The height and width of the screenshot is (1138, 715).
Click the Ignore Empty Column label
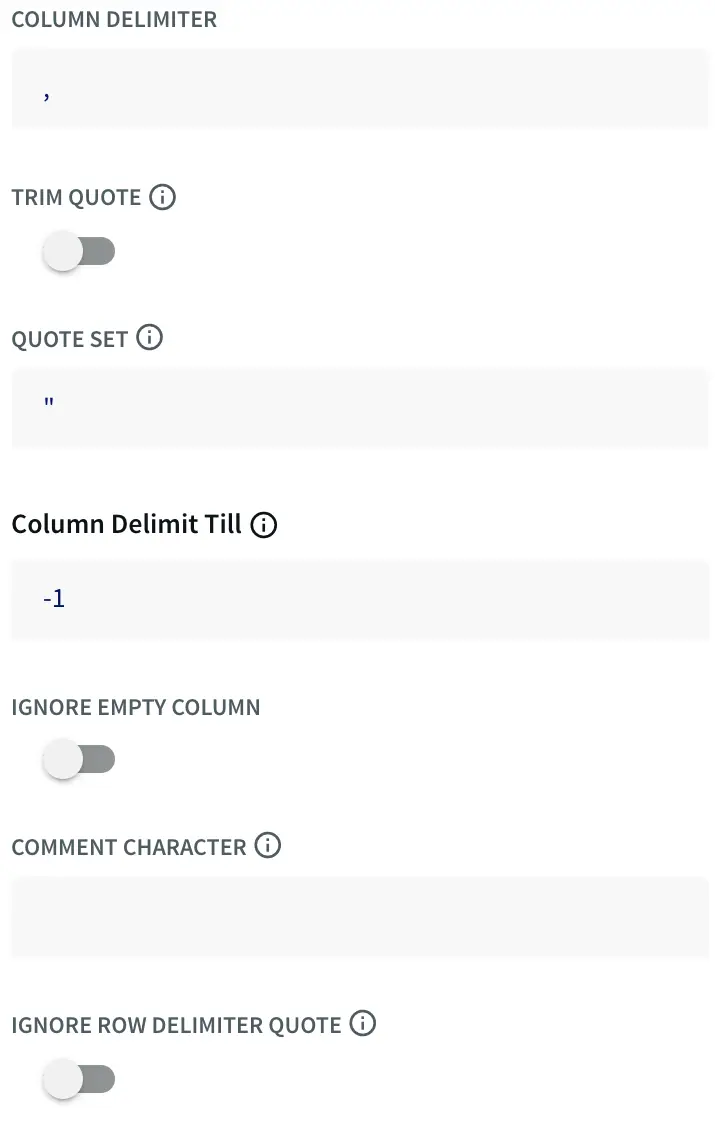click(136, 707)
